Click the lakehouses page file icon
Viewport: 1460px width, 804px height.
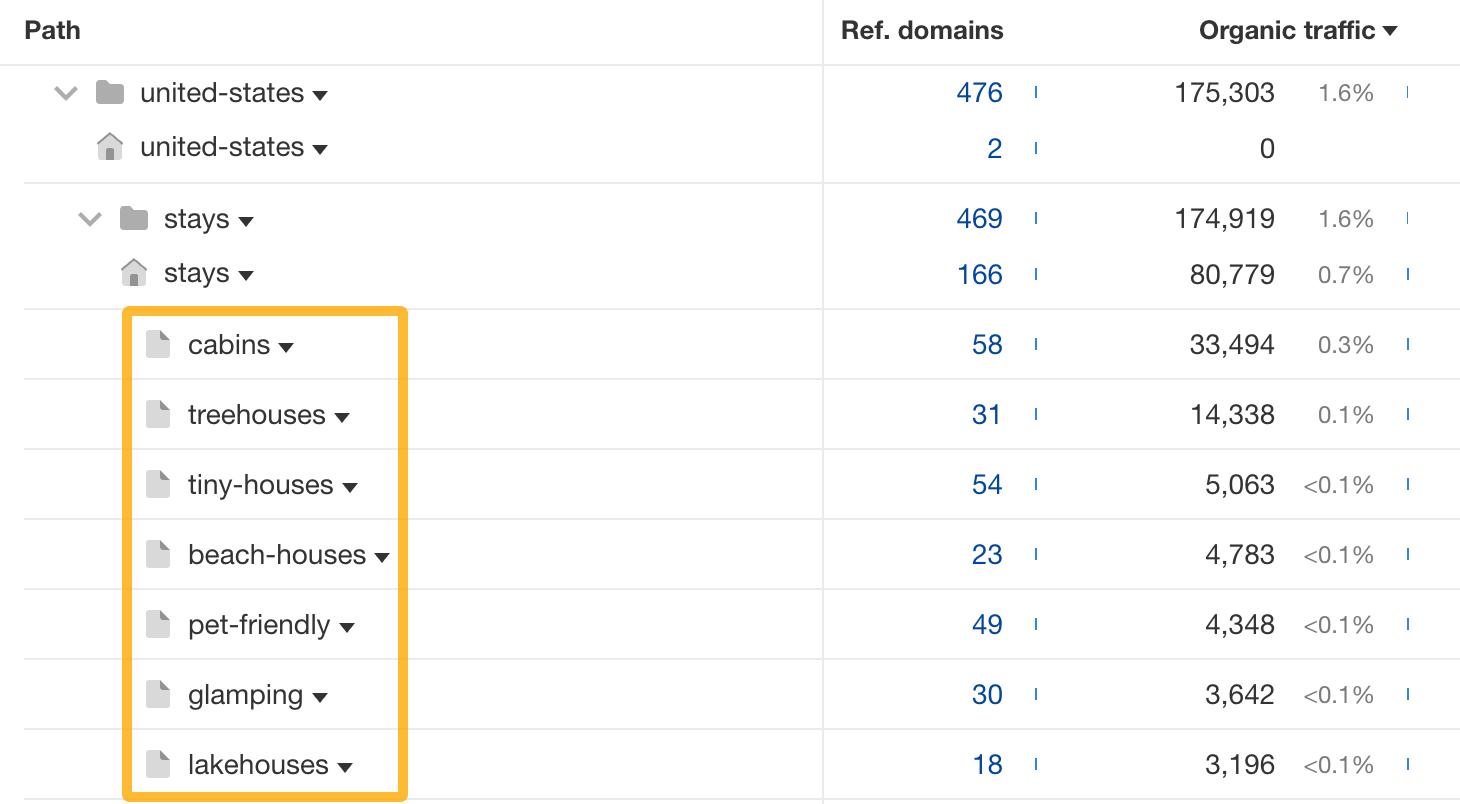pyautogui.click(x=158, y=765)
